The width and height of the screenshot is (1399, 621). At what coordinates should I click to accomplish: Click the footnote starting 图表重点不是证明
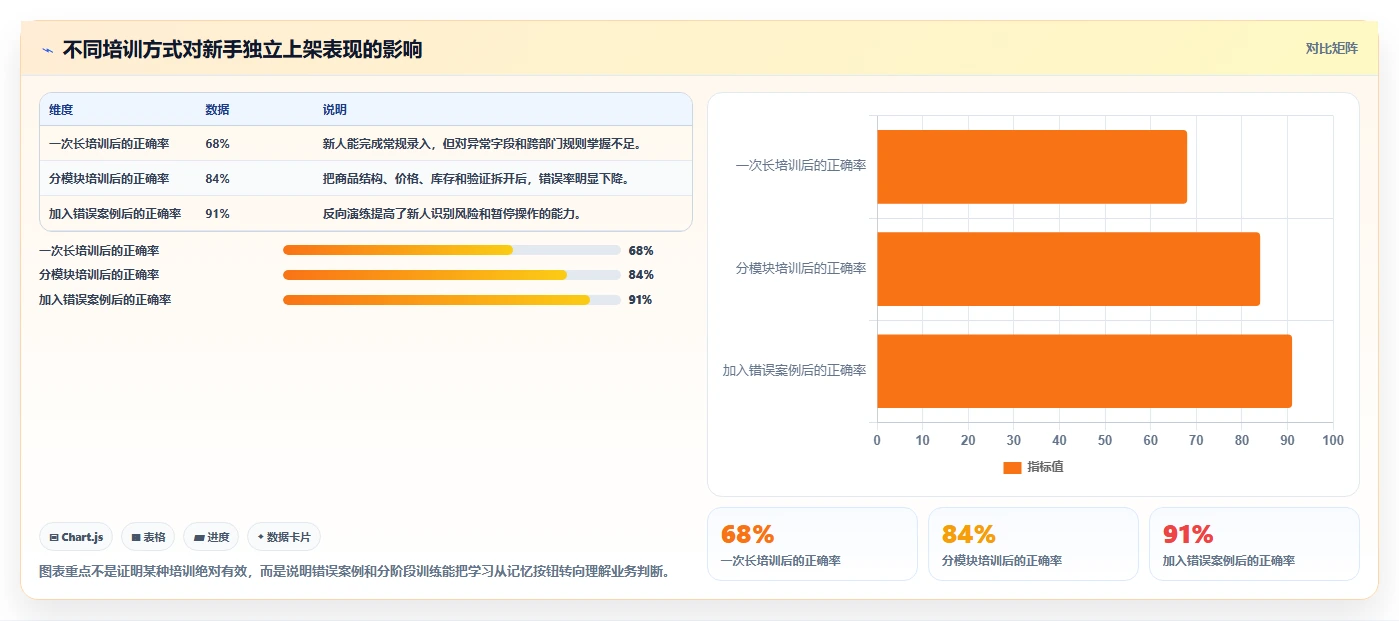(354, 572)
